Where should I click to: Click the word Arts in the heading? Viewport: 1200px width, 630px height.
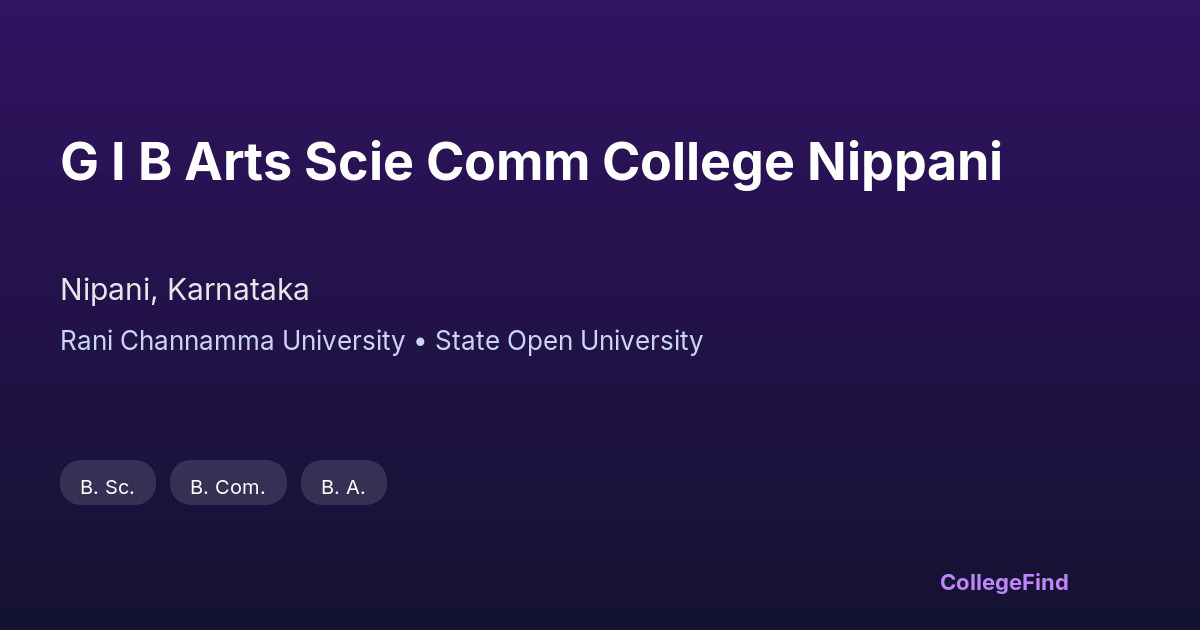pos(238,163)
